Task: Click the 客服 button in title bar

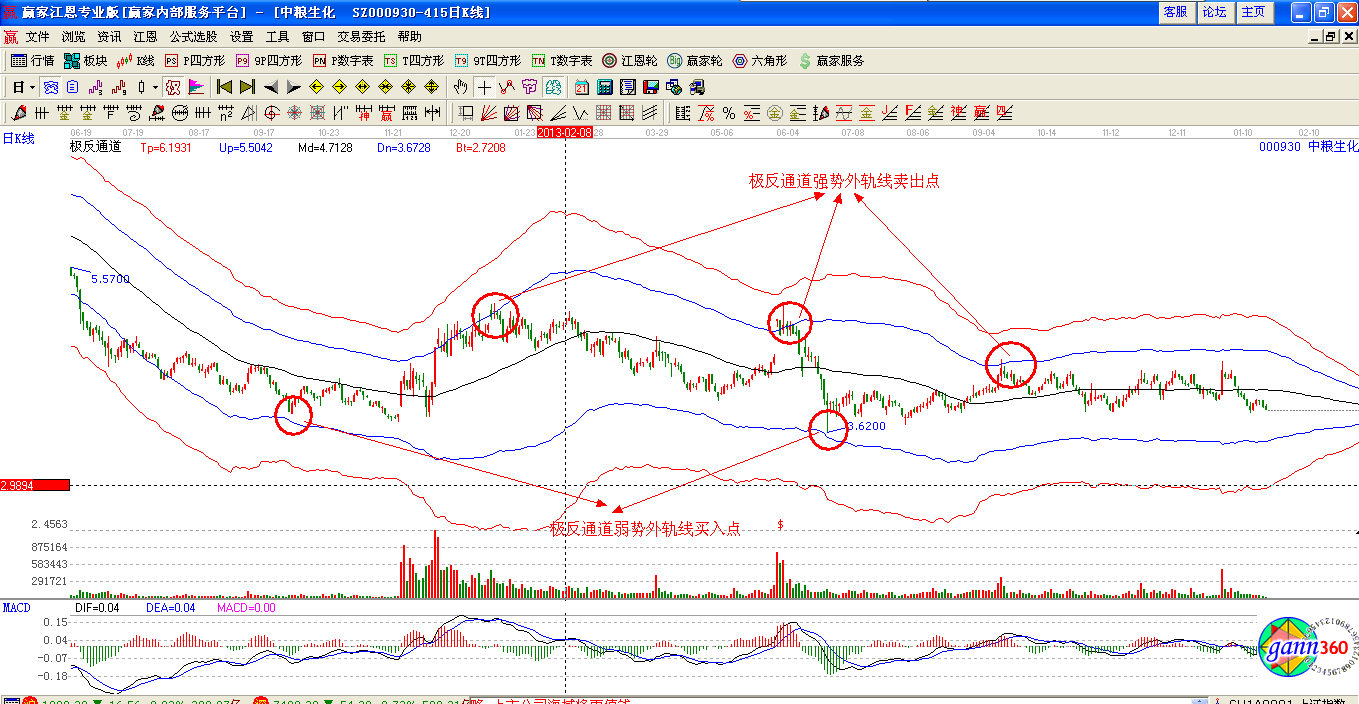Action: pos(1175,12)
